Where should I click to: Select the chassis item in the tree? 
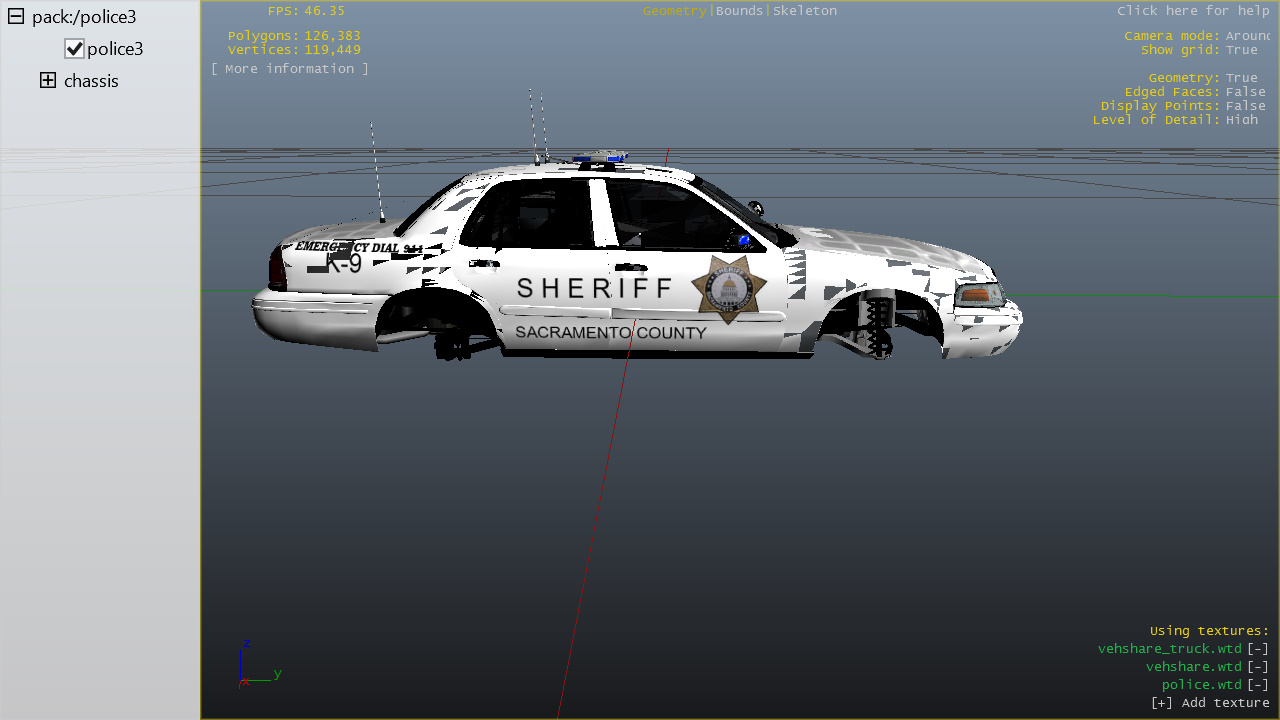91,81
